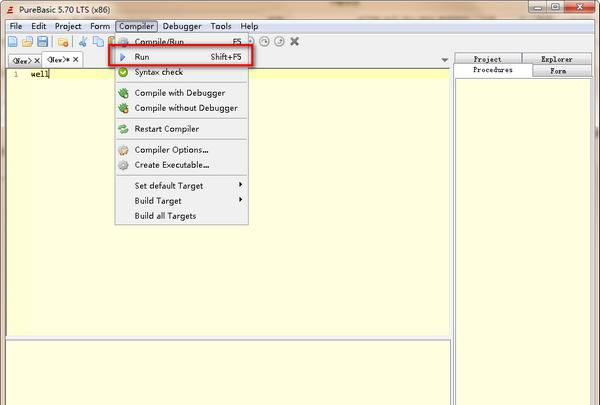Choose Compile without Debugger
This screenshot has height=405, width=600.
click(x=181, y=108)
